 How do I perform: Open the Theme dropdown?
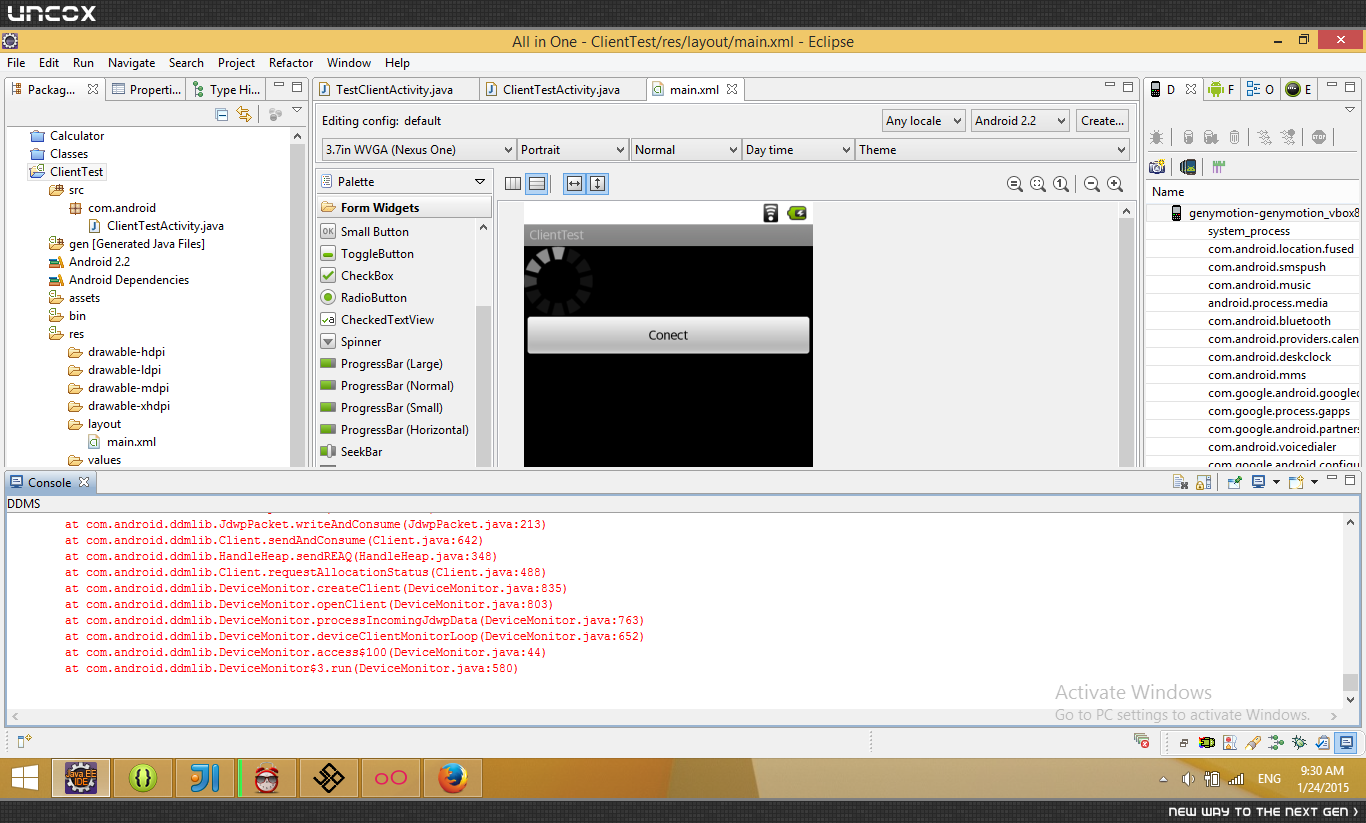click(x=992, y=150)
